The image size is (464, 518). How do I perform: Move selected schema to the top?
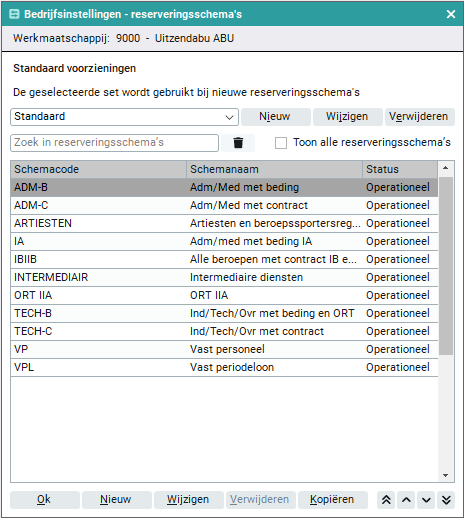pos(386,500)
